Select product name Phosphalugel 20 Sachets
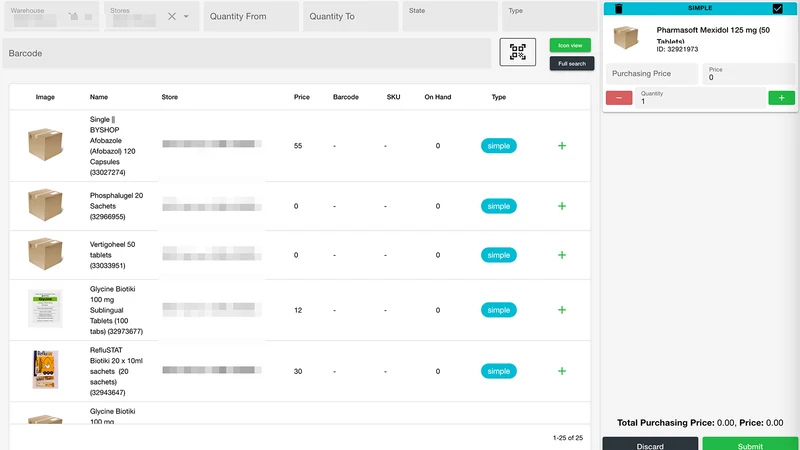 pyautogui.click(x=116, y=206)
